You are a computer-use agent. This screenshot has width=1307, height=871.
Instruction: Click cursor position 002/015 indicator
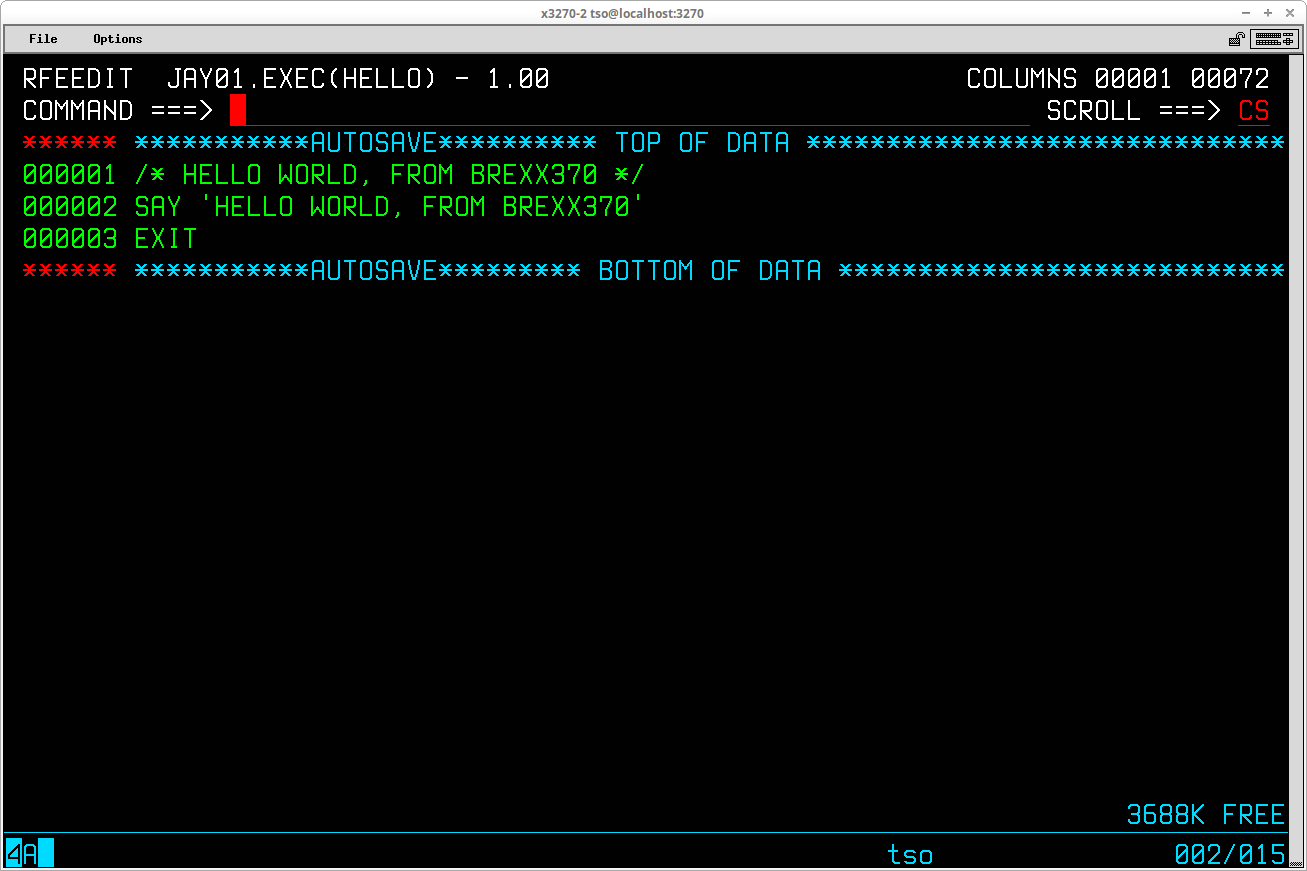click(x=1230, y=854)
